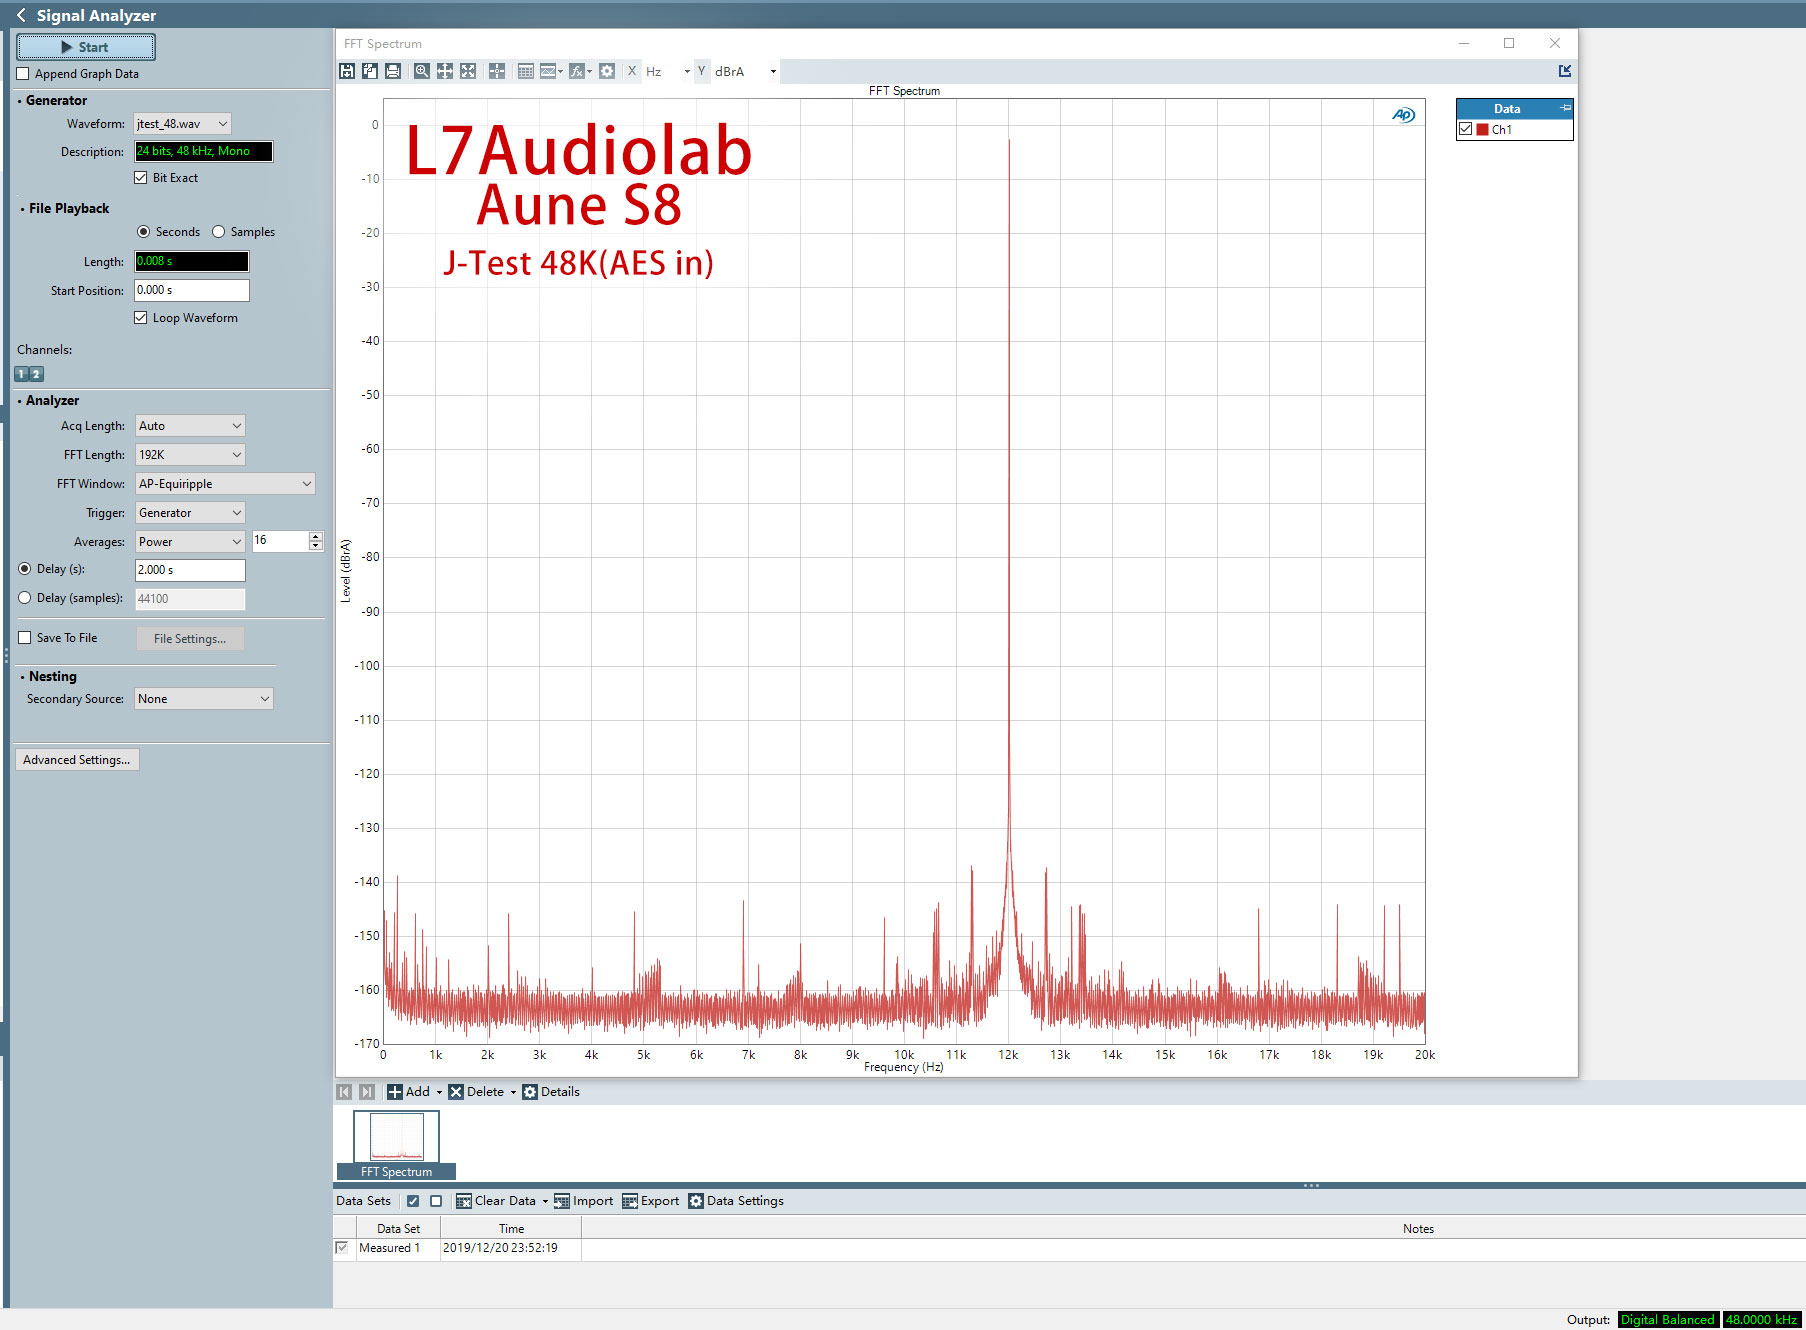Collapse the Analyzer section
This screenshot has width=1806, height=1330.
[20, 401]
